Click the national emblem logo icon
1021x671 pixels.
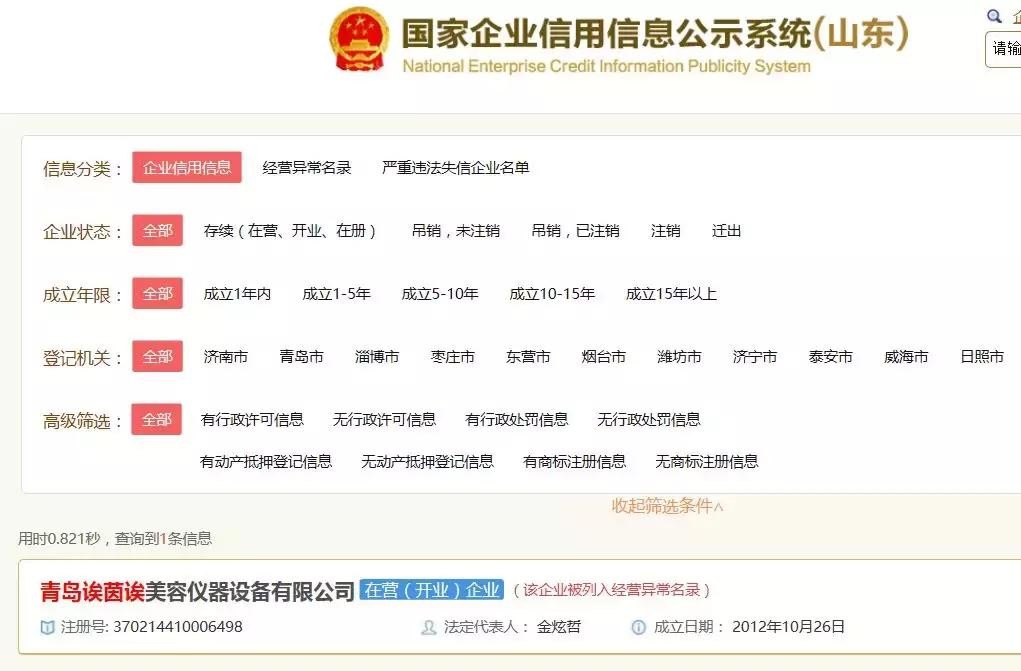pyautogui.click(x=359, y=39)
